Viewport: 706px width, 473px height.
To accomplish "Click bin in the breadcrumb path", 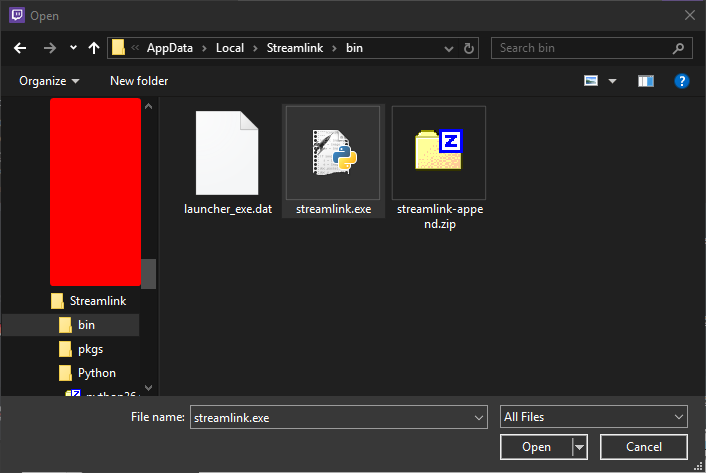I will (354, 48).
